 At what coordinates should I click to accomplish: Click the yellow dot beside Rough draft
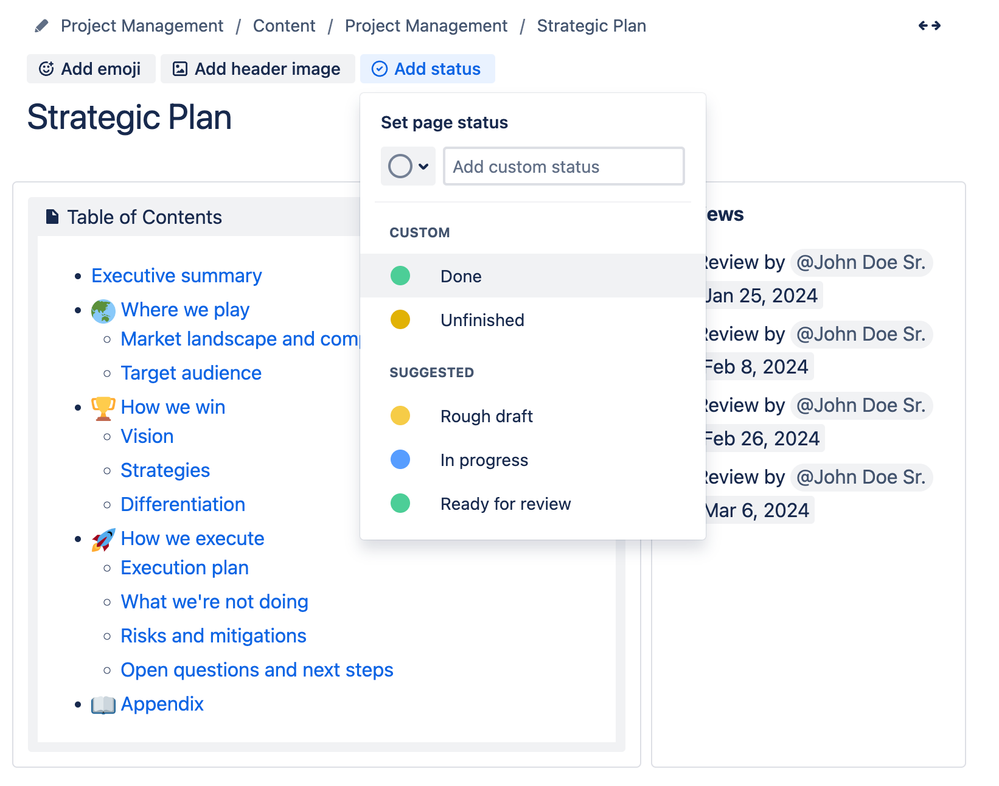(400, 416)
